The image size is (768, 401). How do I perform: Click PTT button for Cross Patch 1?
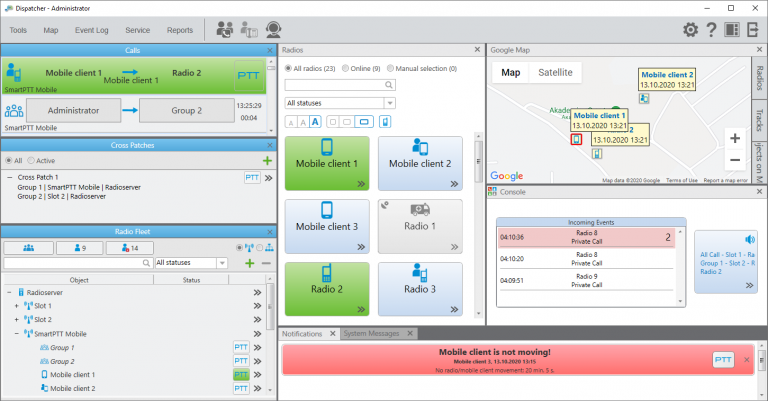(x=252, y=177)
